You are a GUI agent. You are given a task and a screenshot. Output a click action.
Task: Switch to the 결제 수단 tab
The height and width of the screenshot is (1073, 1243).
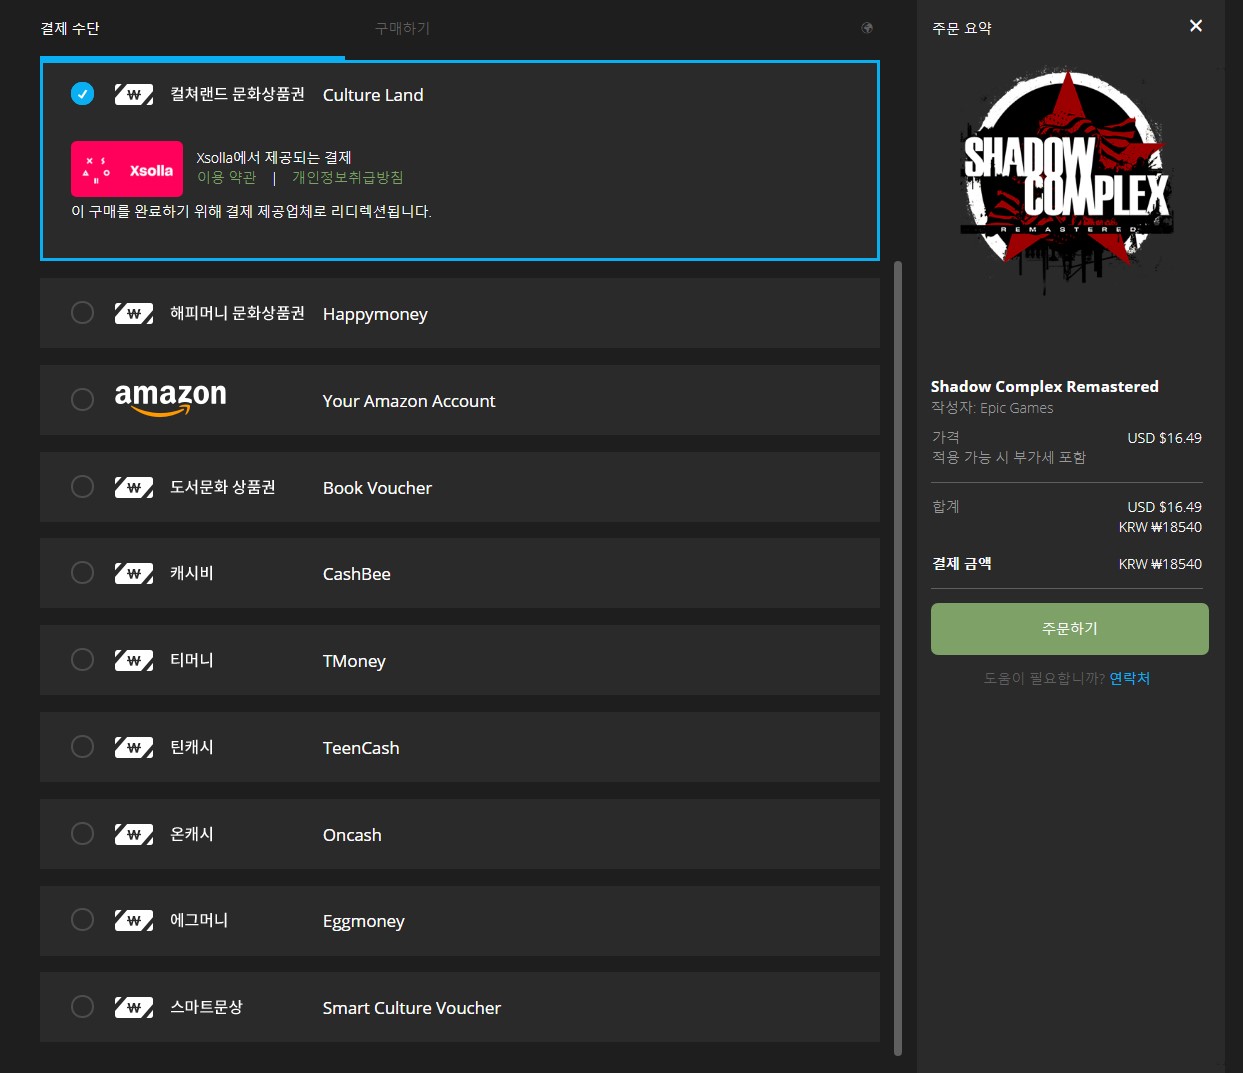[70, 29]
